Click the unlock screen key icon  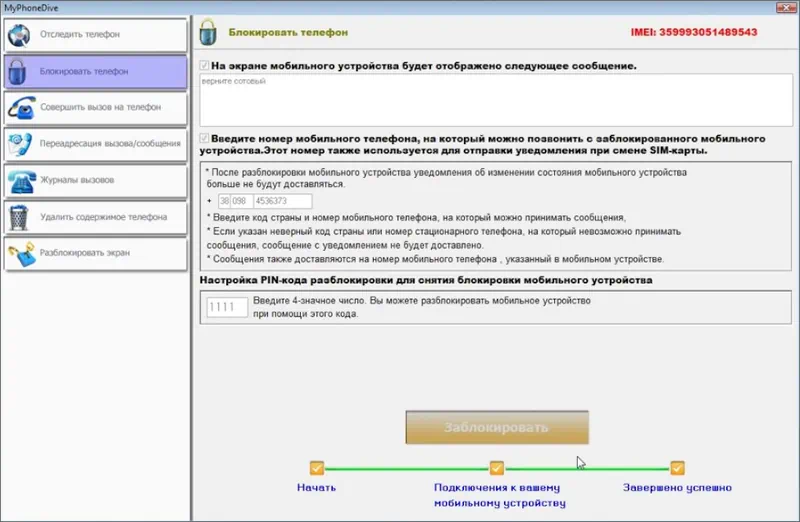[21, 254]
